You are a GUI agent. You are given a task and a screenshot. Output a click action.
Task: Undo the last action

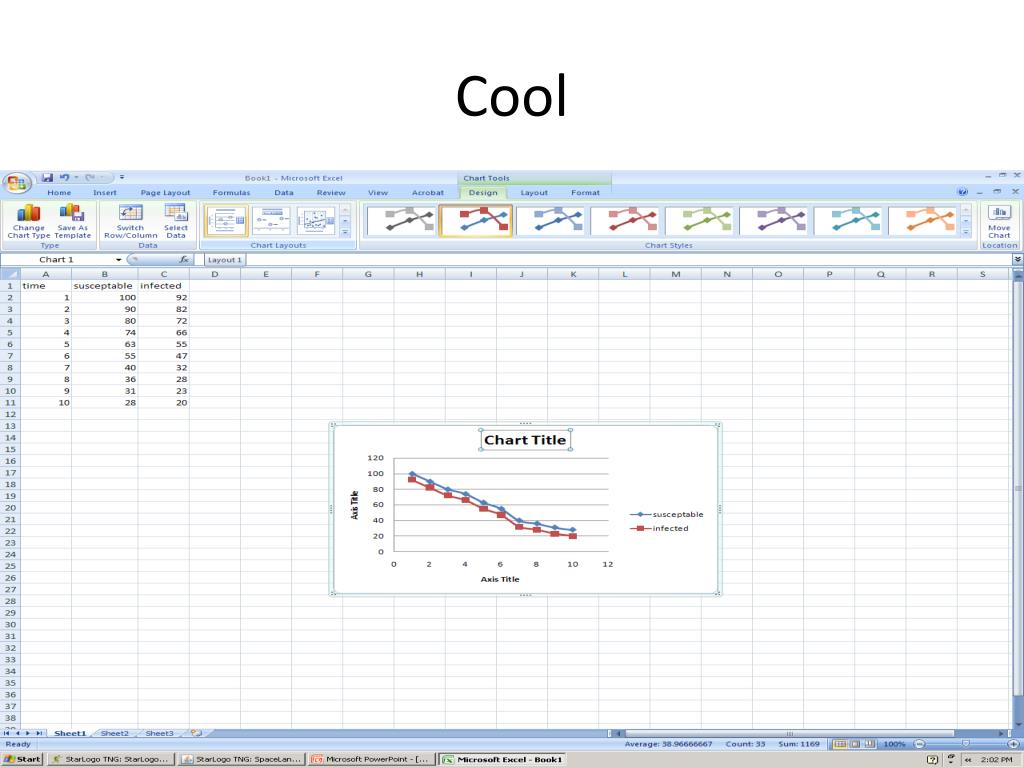point(64,177)
